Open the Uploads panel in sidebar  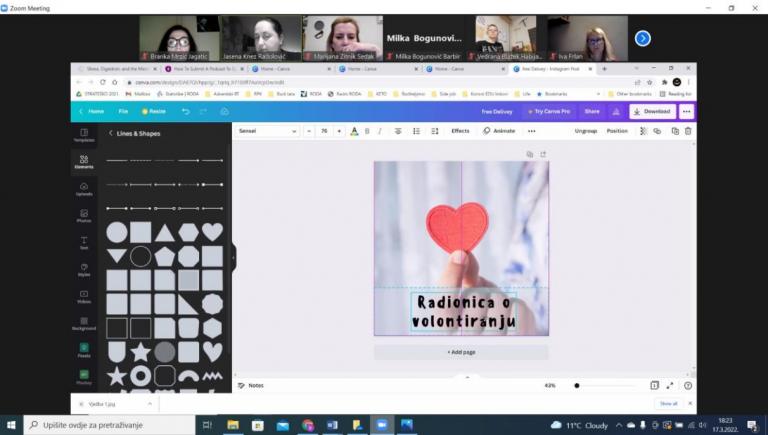coord(84,187)
